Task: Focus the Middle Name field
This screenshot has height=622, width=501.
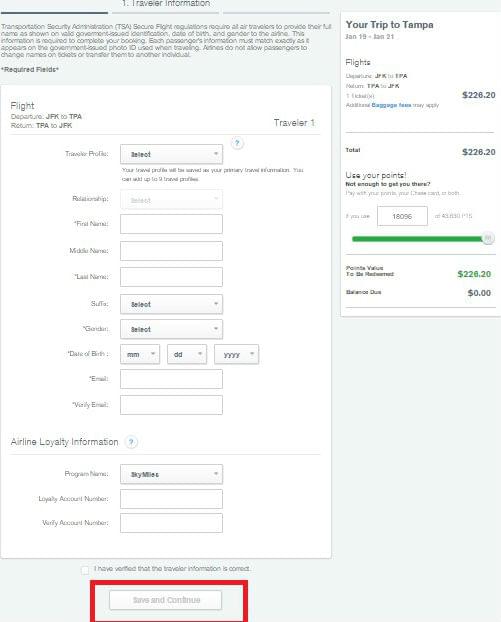Action: click(171, 251)
